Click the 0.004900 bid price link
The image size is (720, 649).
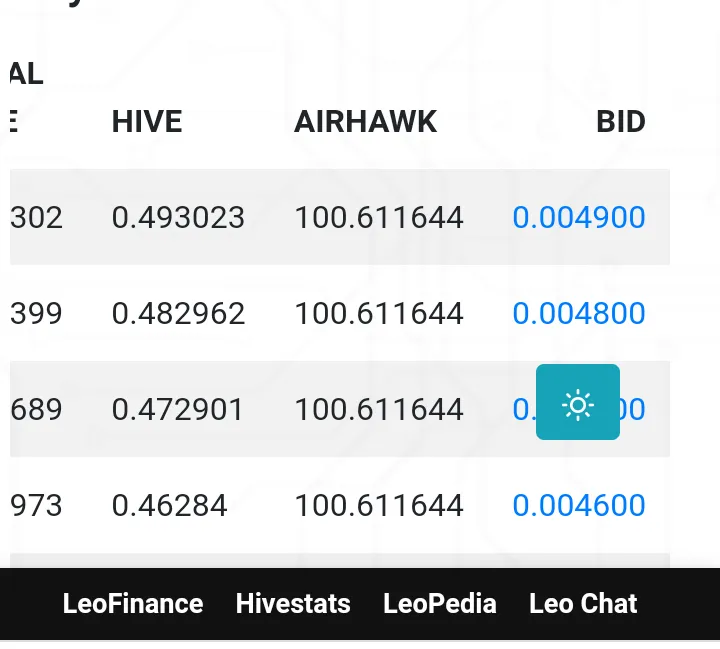click(579, 217)
